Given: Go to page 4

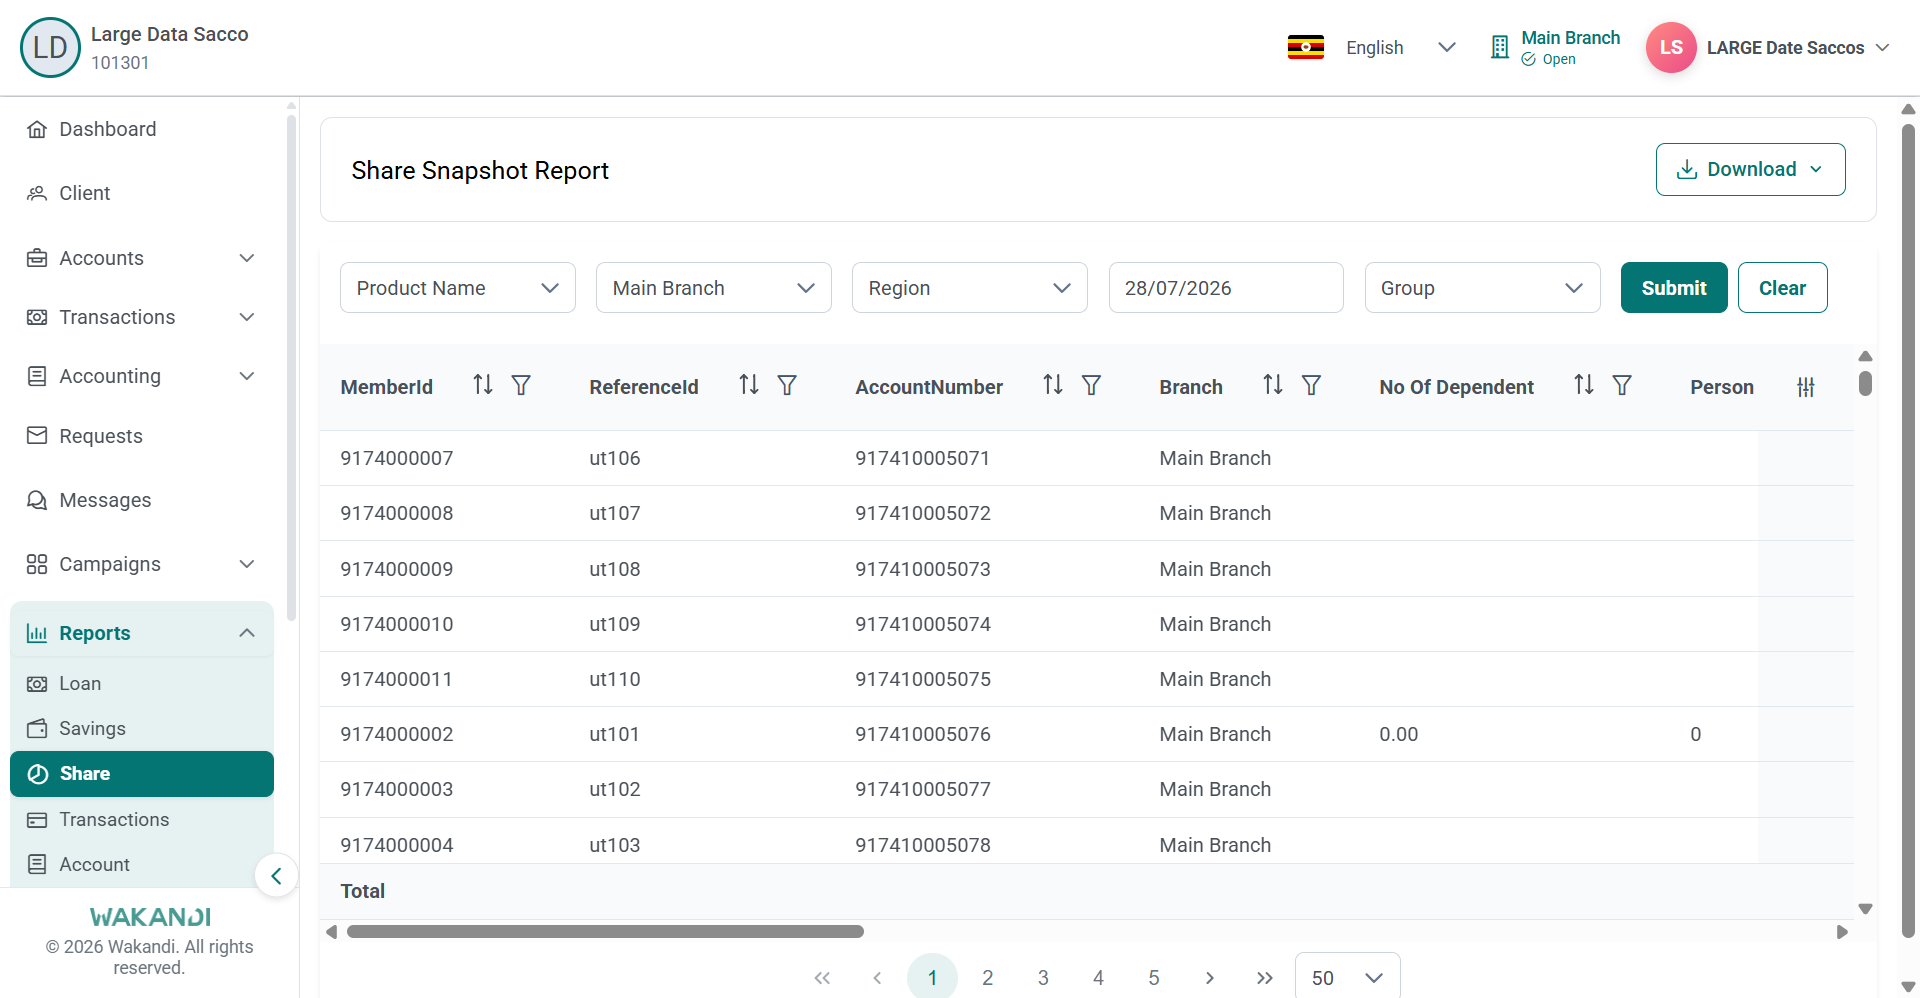Looking at the screenshot, I should (1098, 978).
